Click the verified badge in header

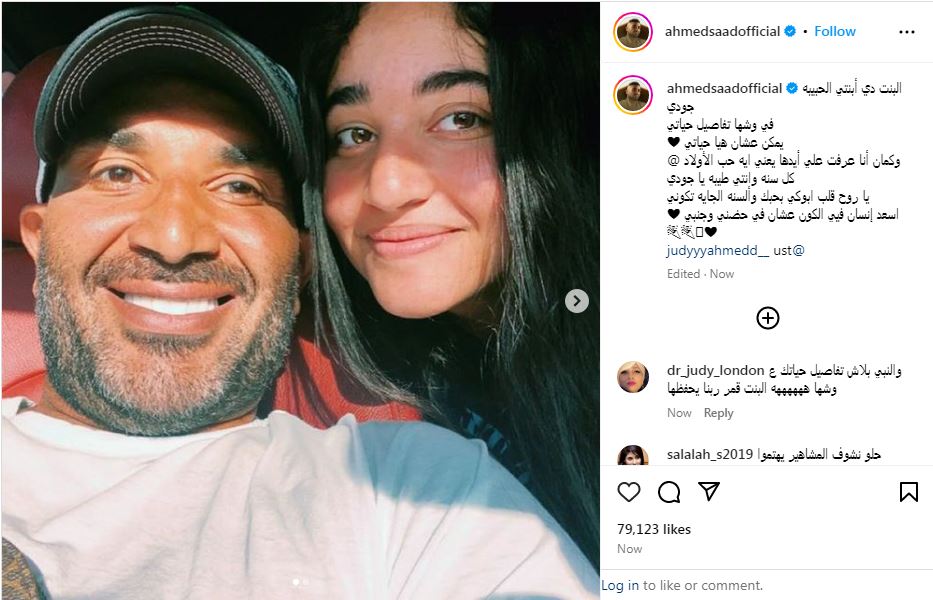[x=790, y=31]
